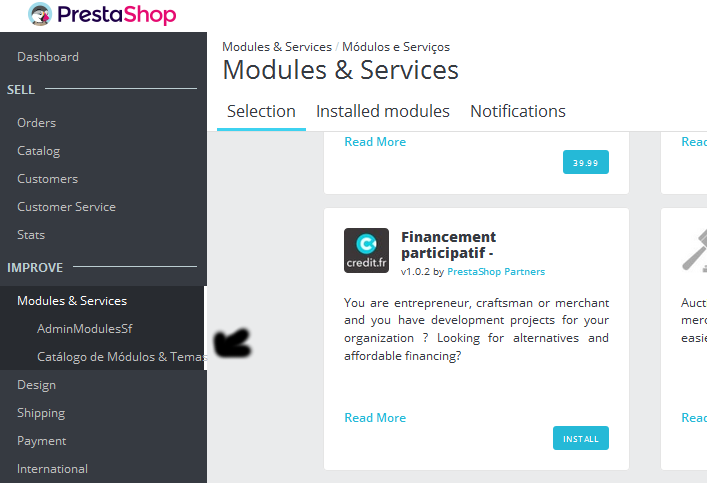This screenshot has height=483, width=707.
Task: Click the auction hammer module icon
Action: pyautogui.click(x=695, y=250)
